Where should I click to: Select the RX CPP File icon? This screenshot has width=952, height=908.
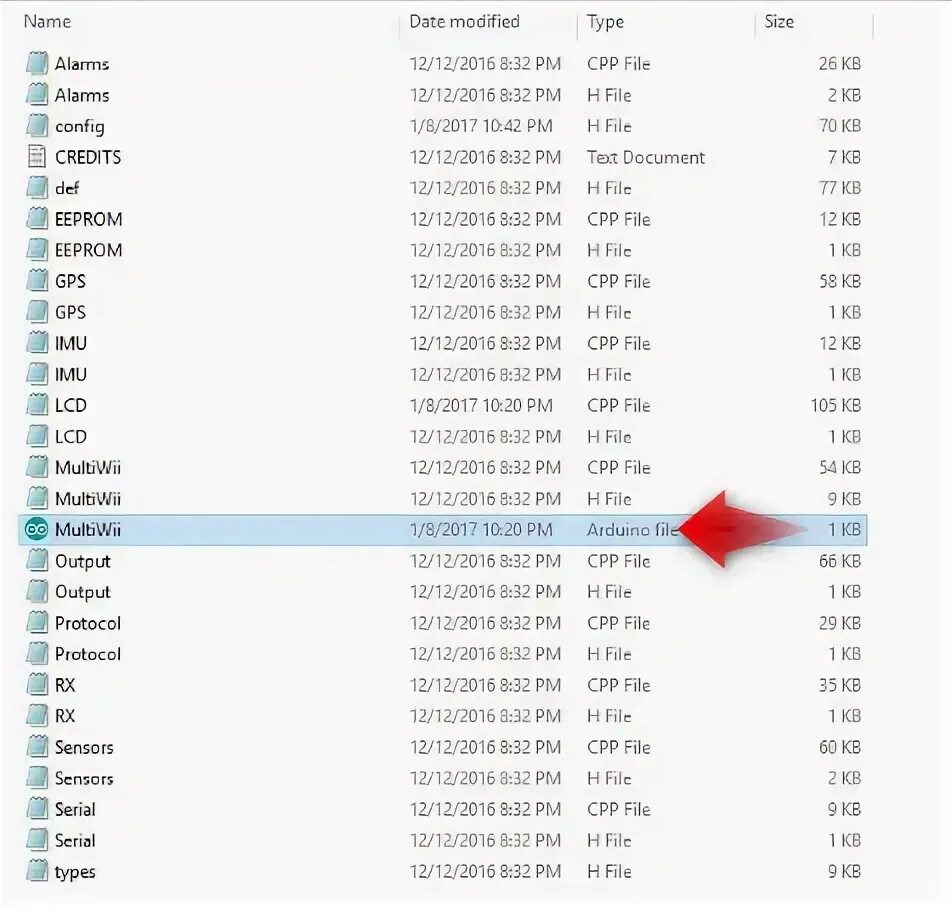[x=37, y=685]
